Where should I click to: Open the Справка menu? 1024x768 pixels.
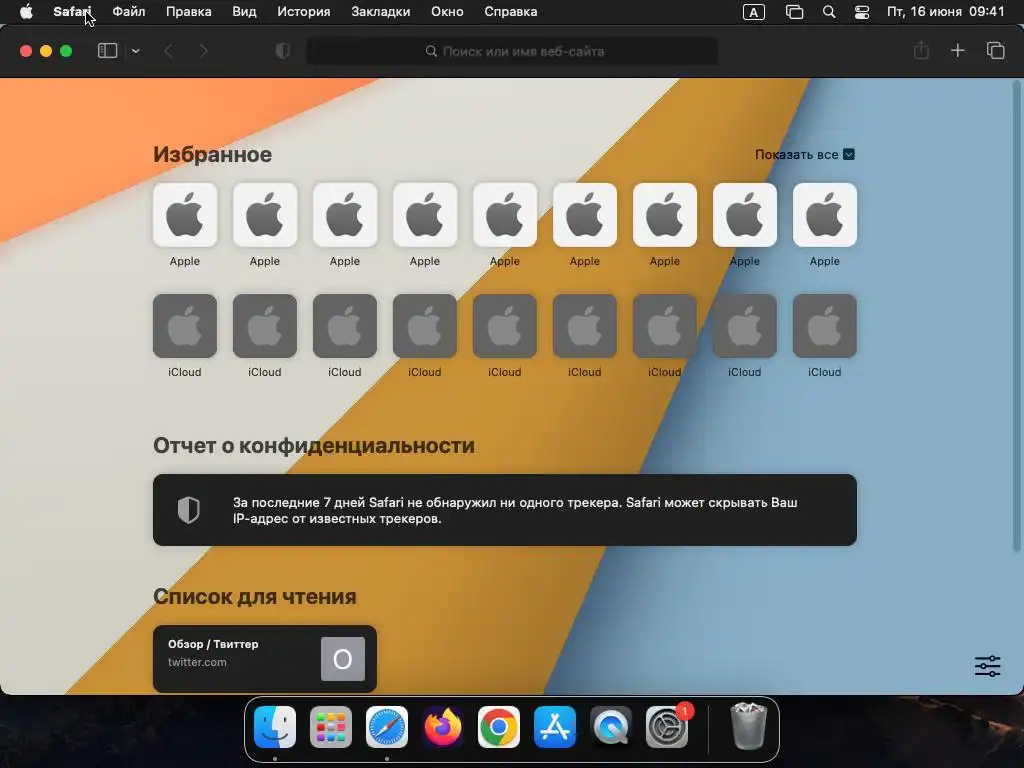(511, 12)
